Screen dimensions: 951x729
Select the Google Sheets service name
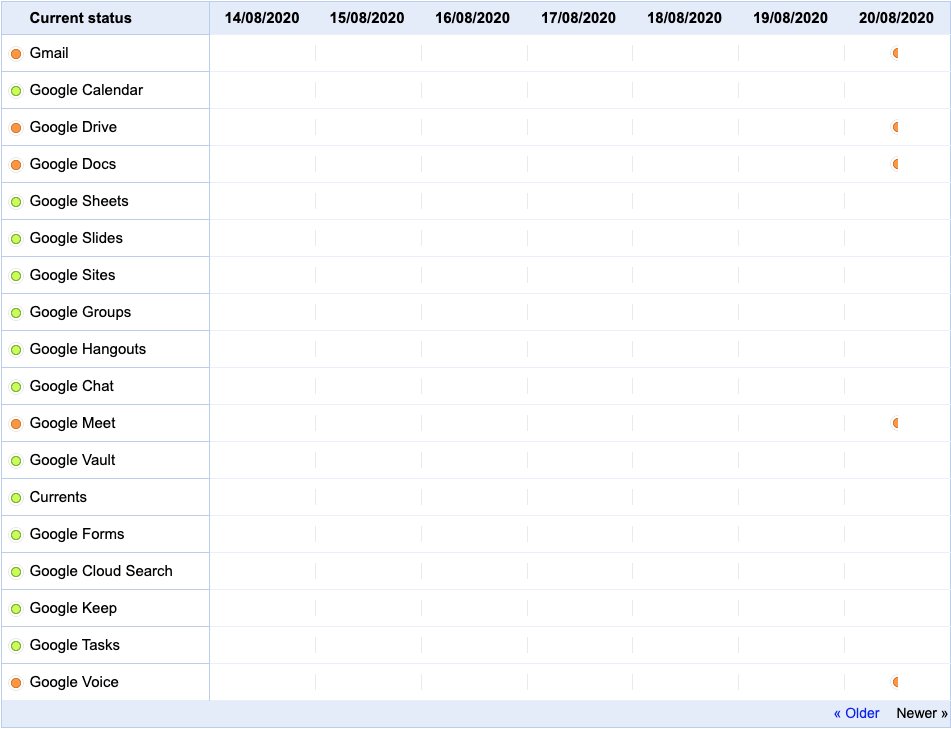coord(79,201)
